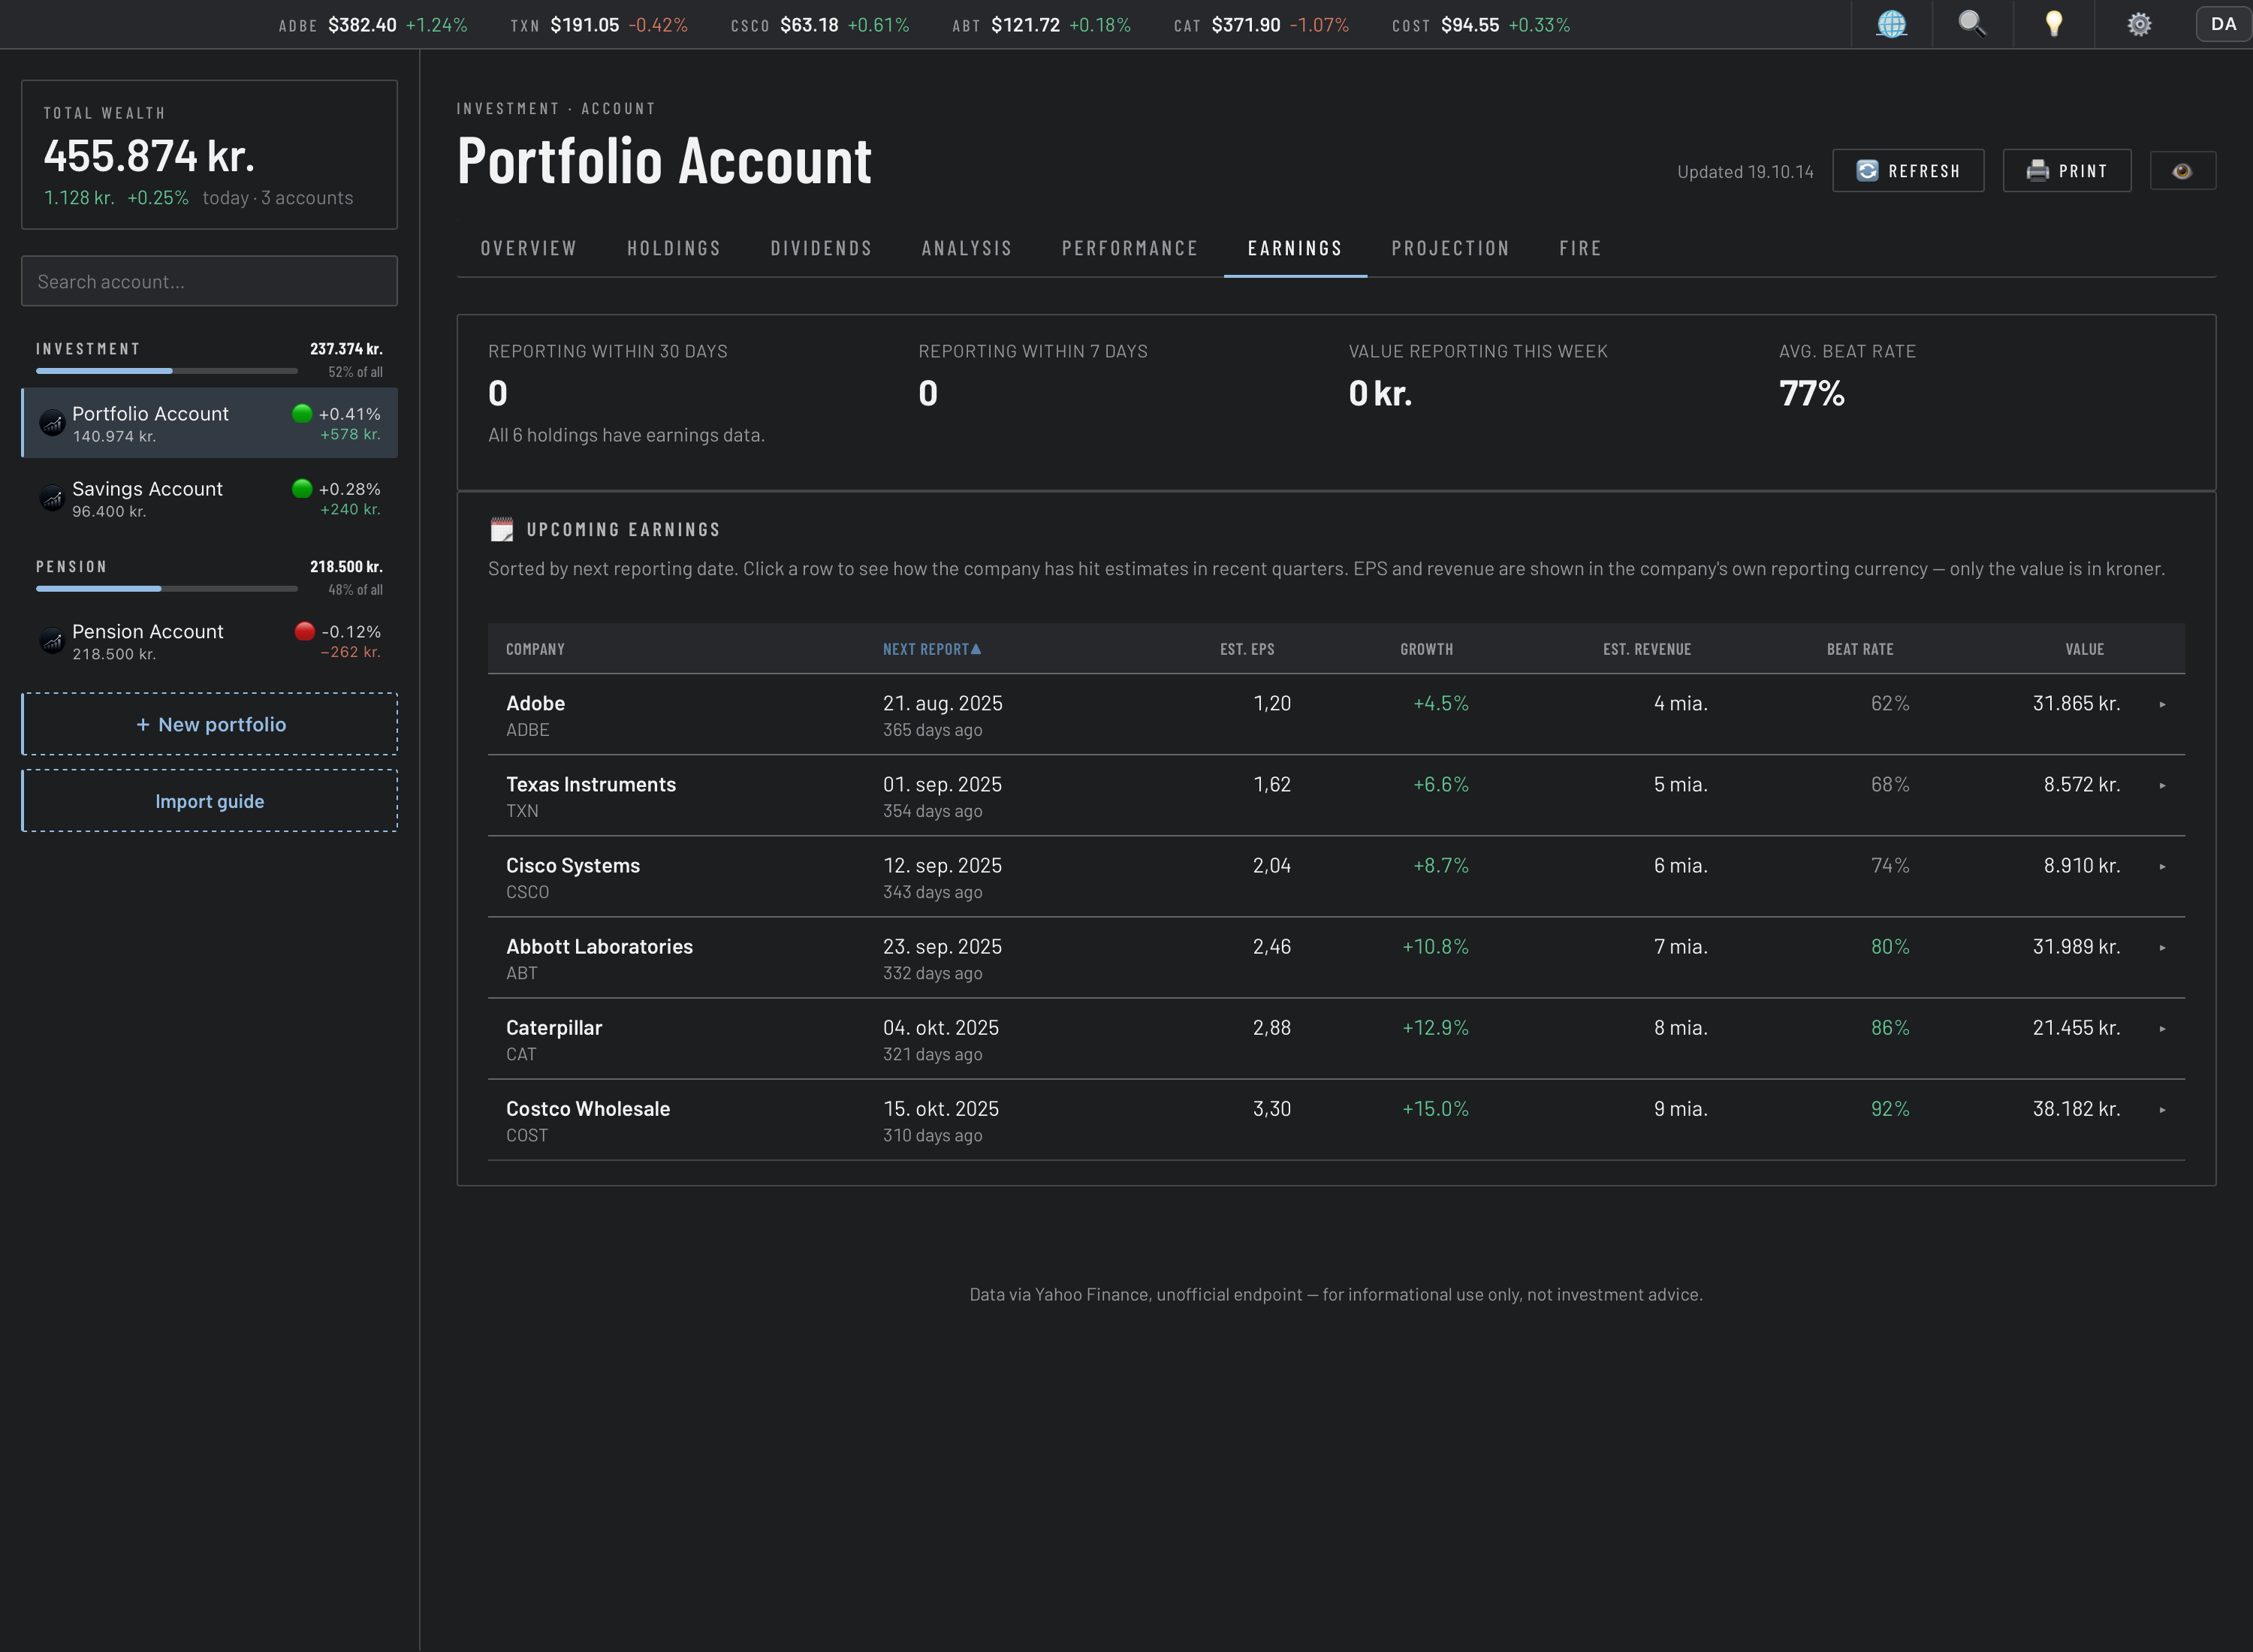Sort by the Growth column header
Viewport: 2253px width, 1652px height.
pyautogui.click(x=1427, y=649)
